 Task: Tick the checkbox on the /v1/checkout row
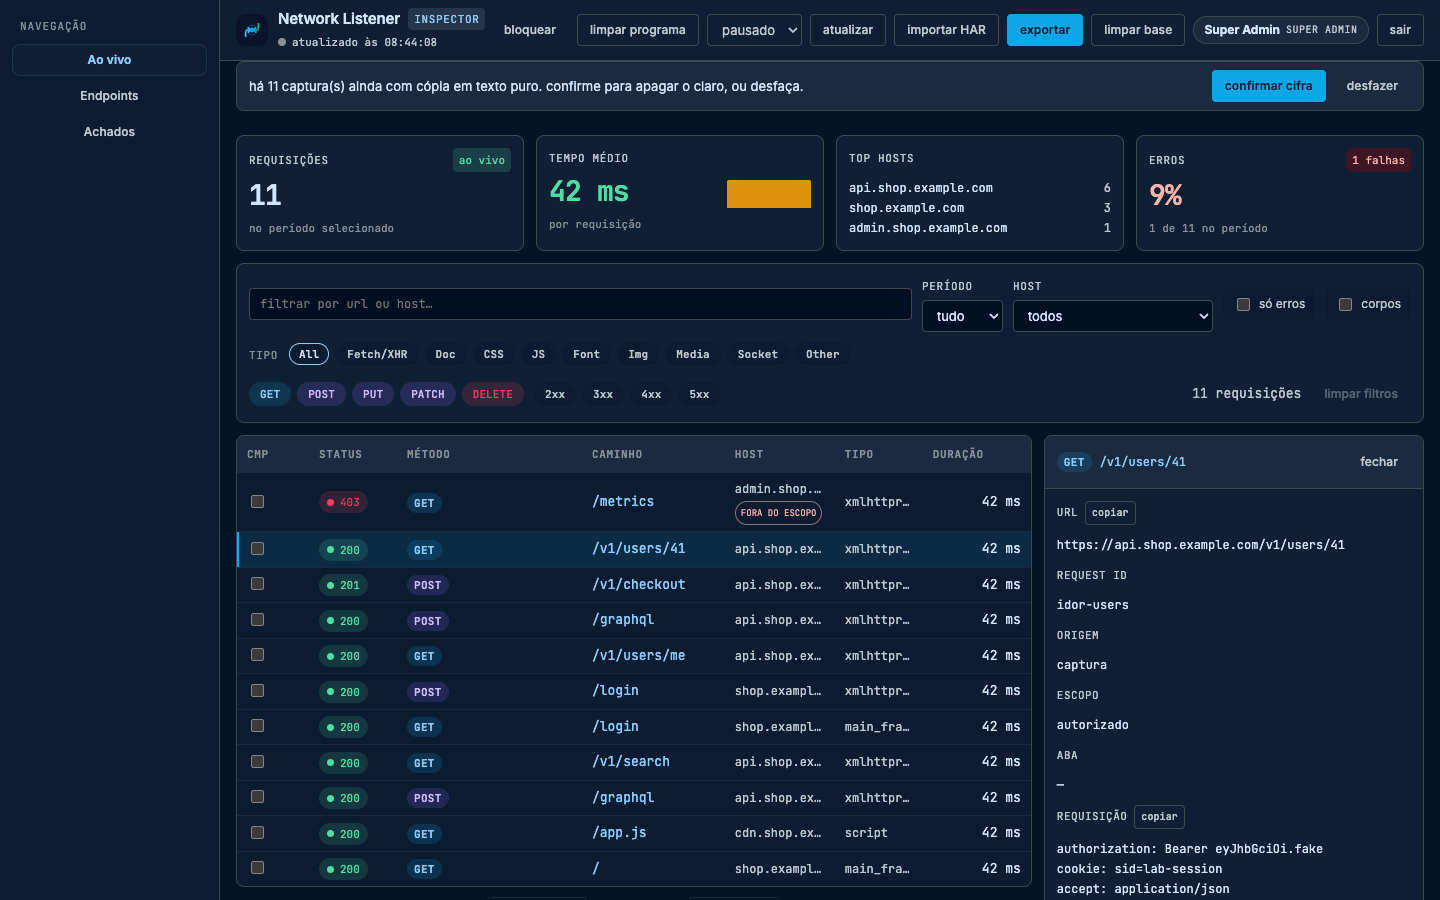click(x=257, y=584)
